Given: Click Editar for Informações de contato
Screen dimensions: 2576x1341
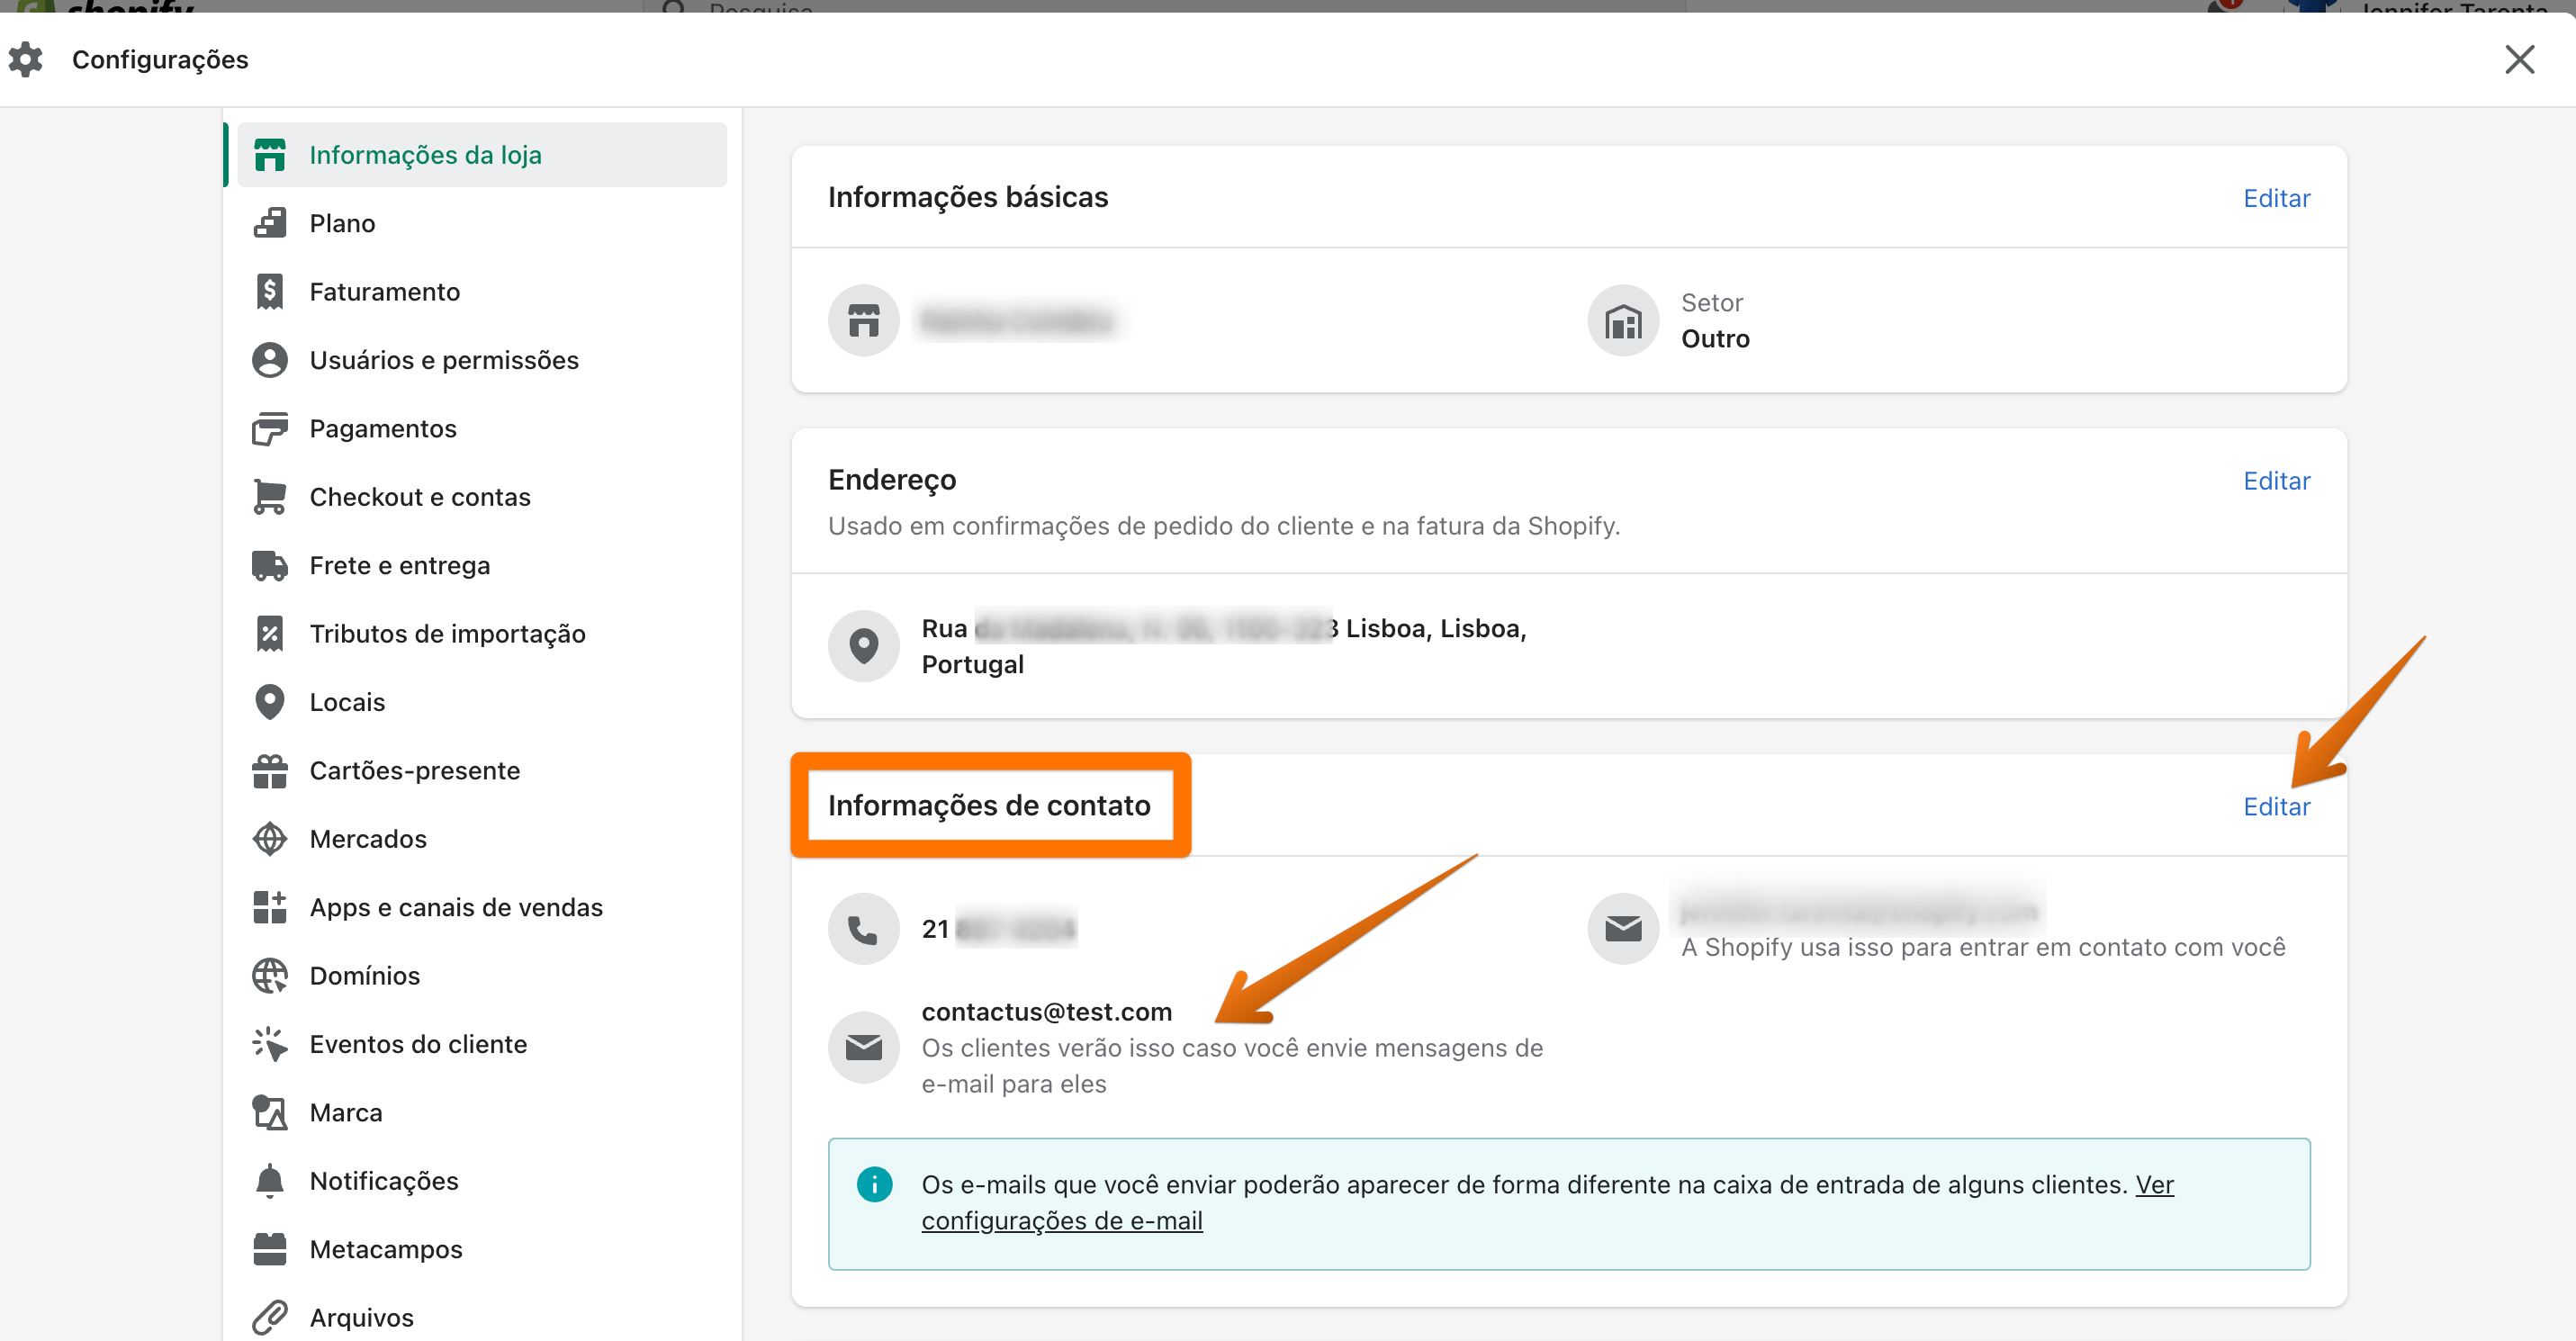Looking at the screenshot, I should pos(2276,806).
